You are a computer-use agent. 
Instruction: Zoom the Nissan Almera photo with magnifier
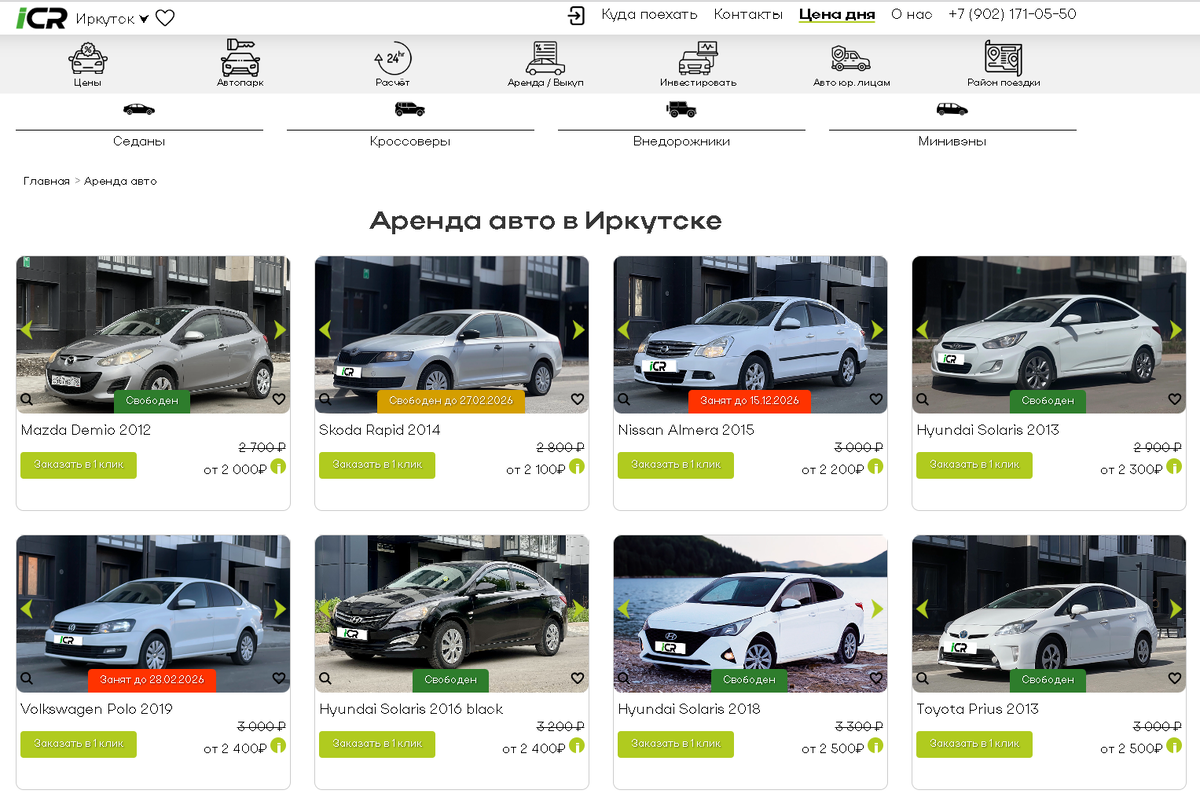point(624,399)
